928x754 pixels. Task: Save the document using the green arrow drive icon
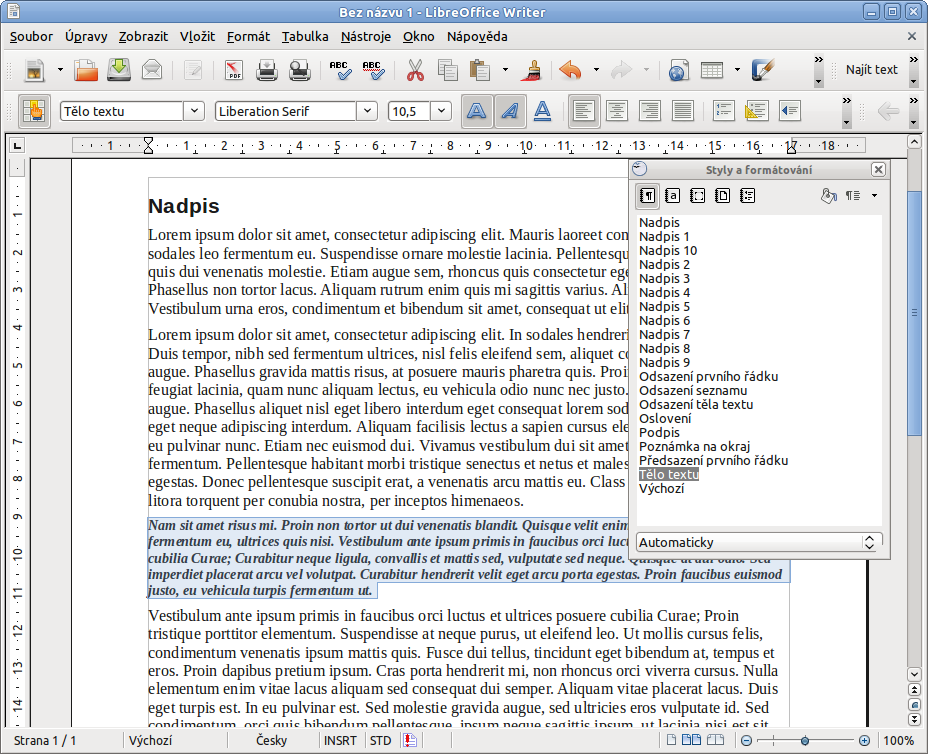click(x=119, y=70)
